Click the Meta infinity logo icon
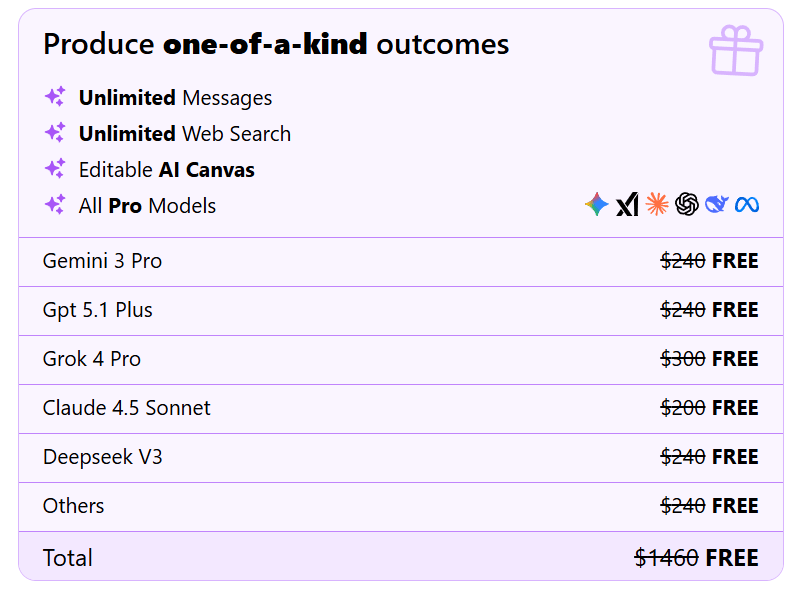799x595 pixels. 747,205
